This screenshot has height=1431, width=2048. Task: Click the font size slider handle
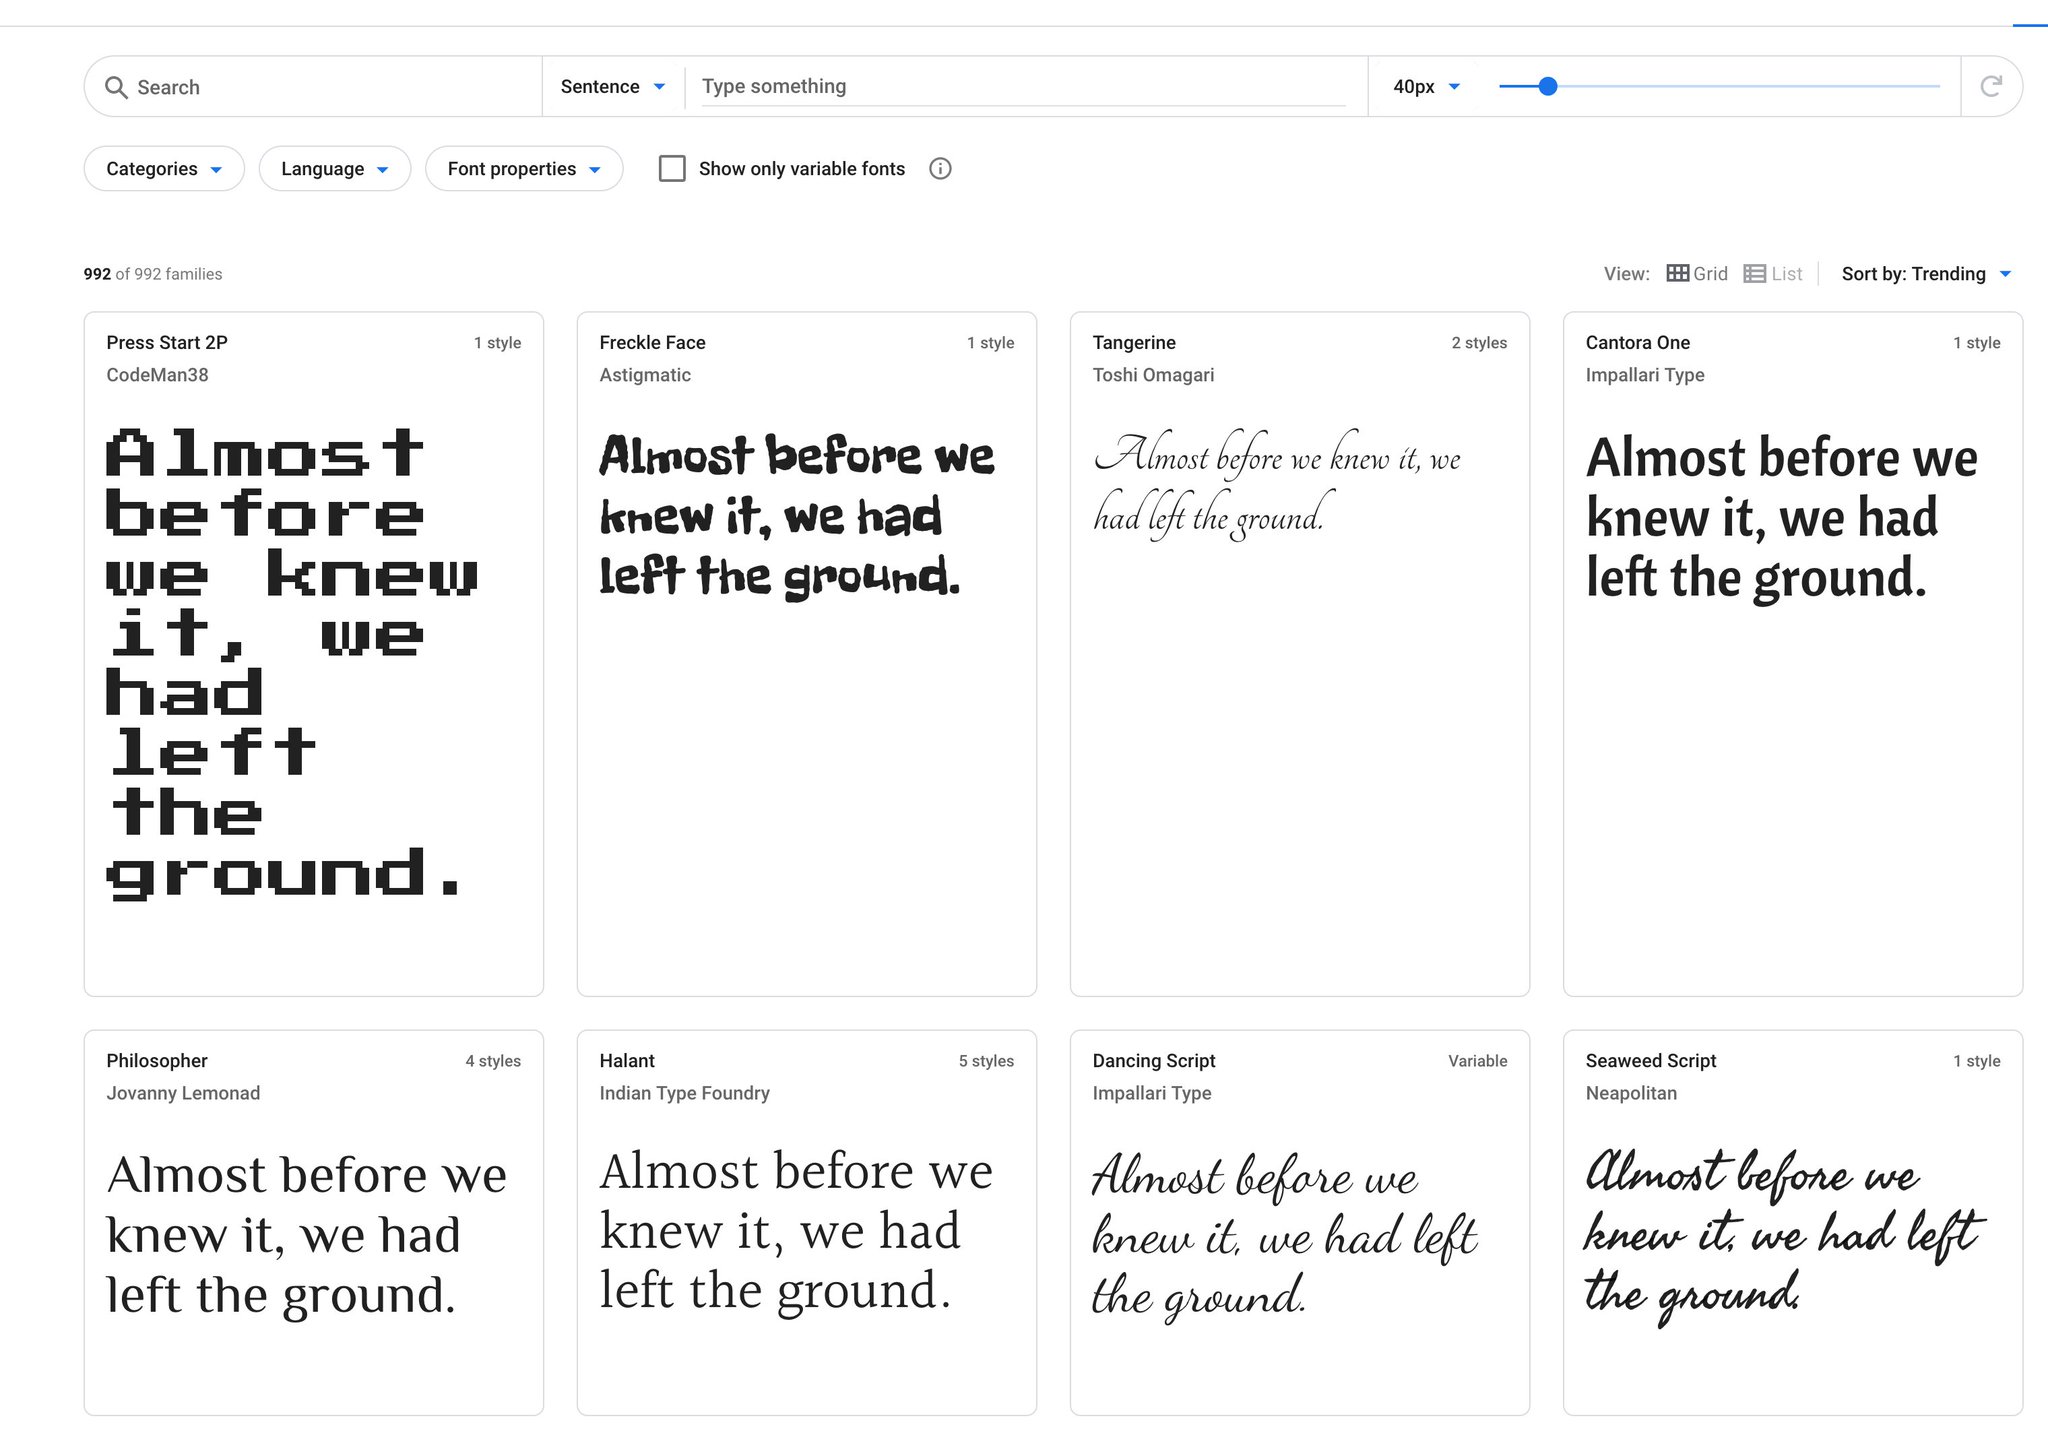(1547, 86)
